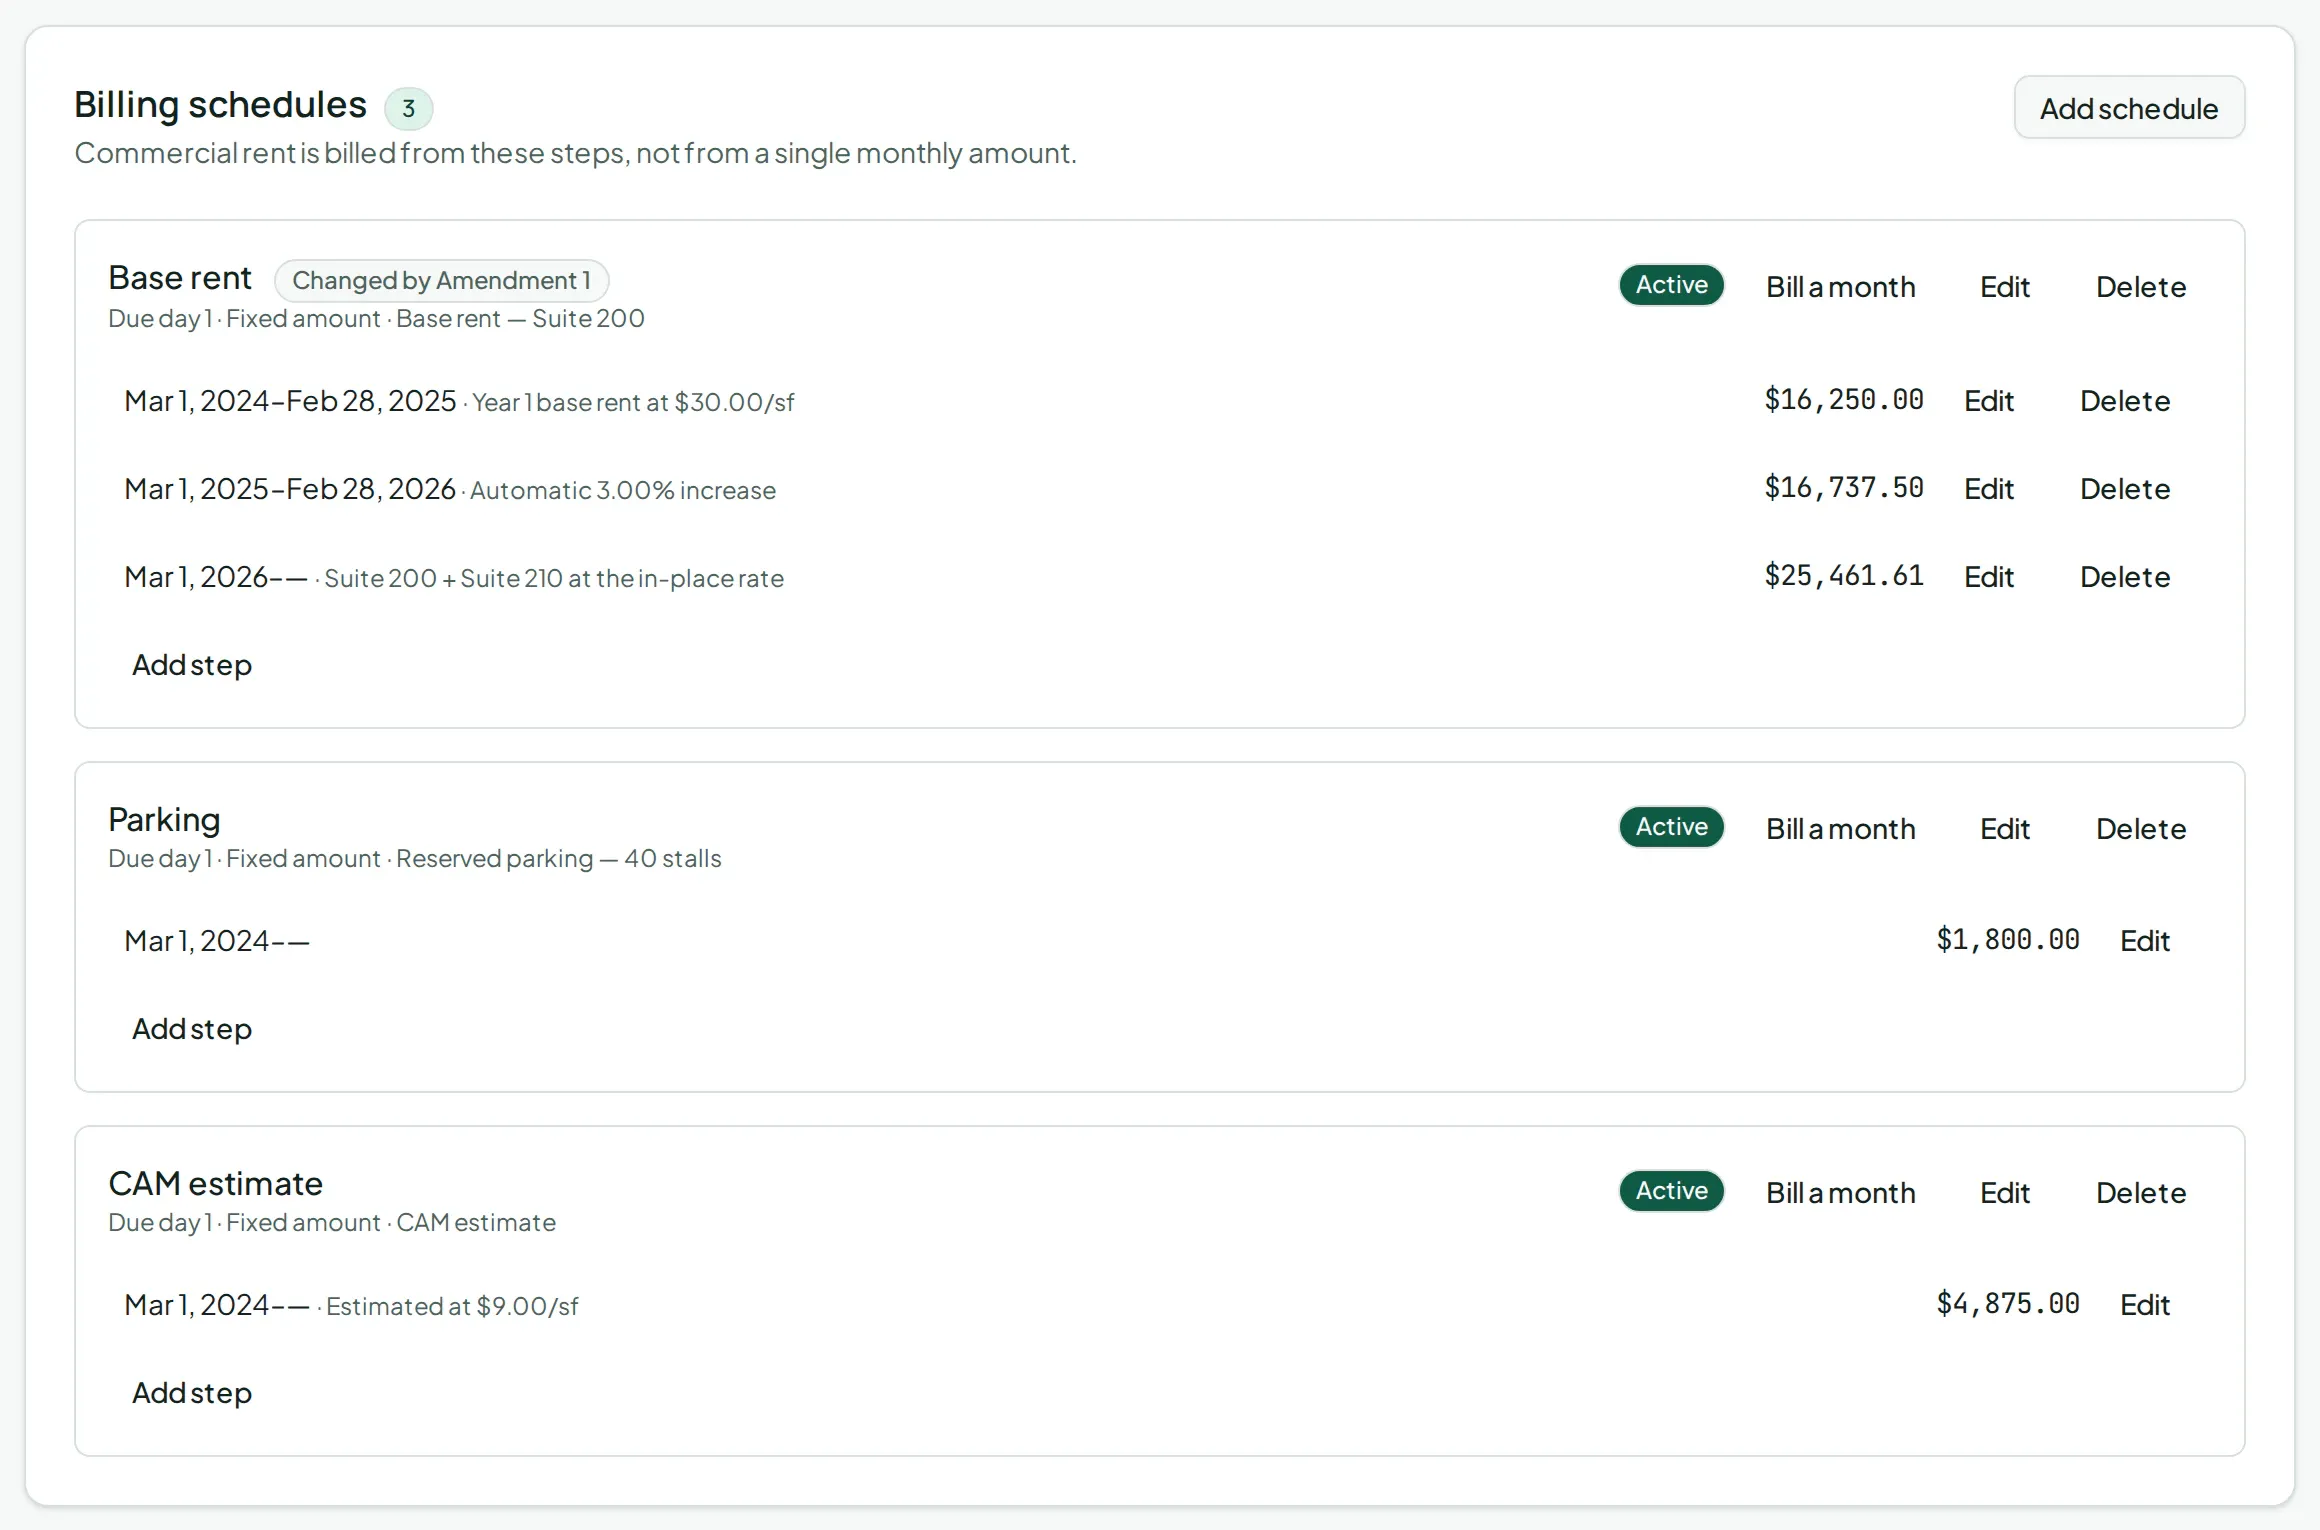The width and height of the screenshot is (2320, 1530).
Task: Edit the $16,250.00 base rent step
Action: [1989, 401]
